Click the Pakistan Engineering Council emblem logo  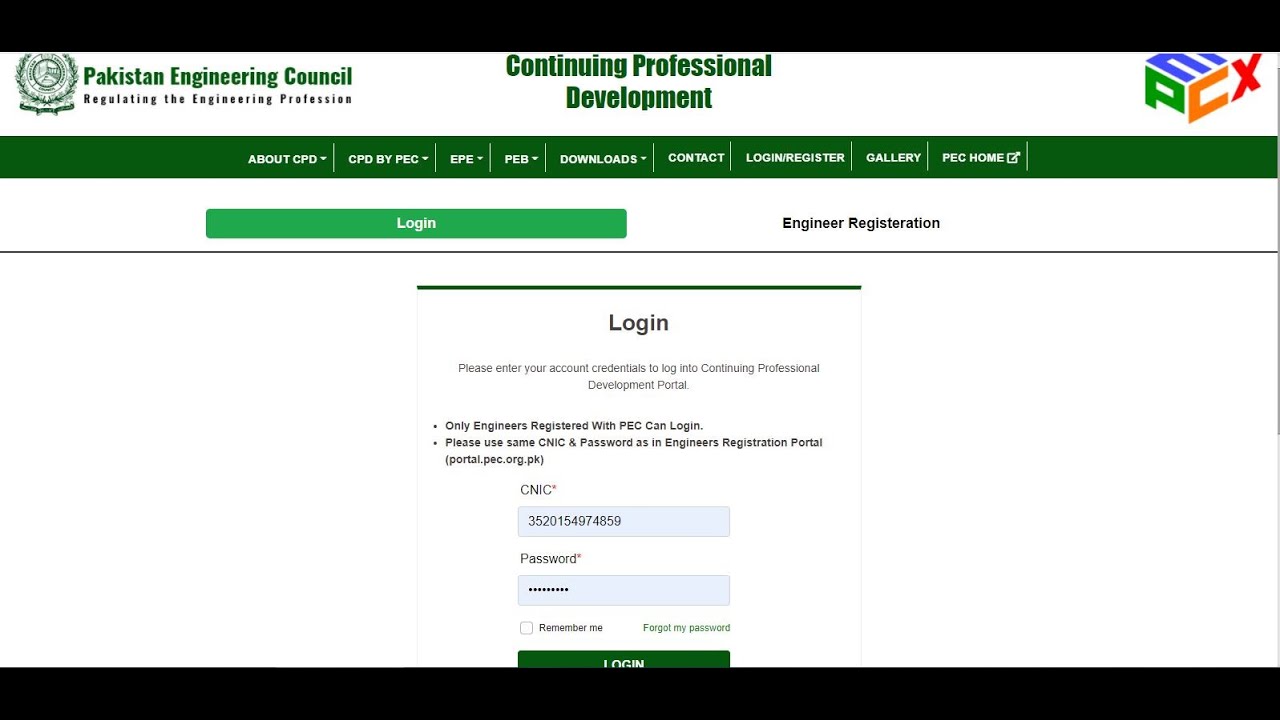[x=47, y=84]
